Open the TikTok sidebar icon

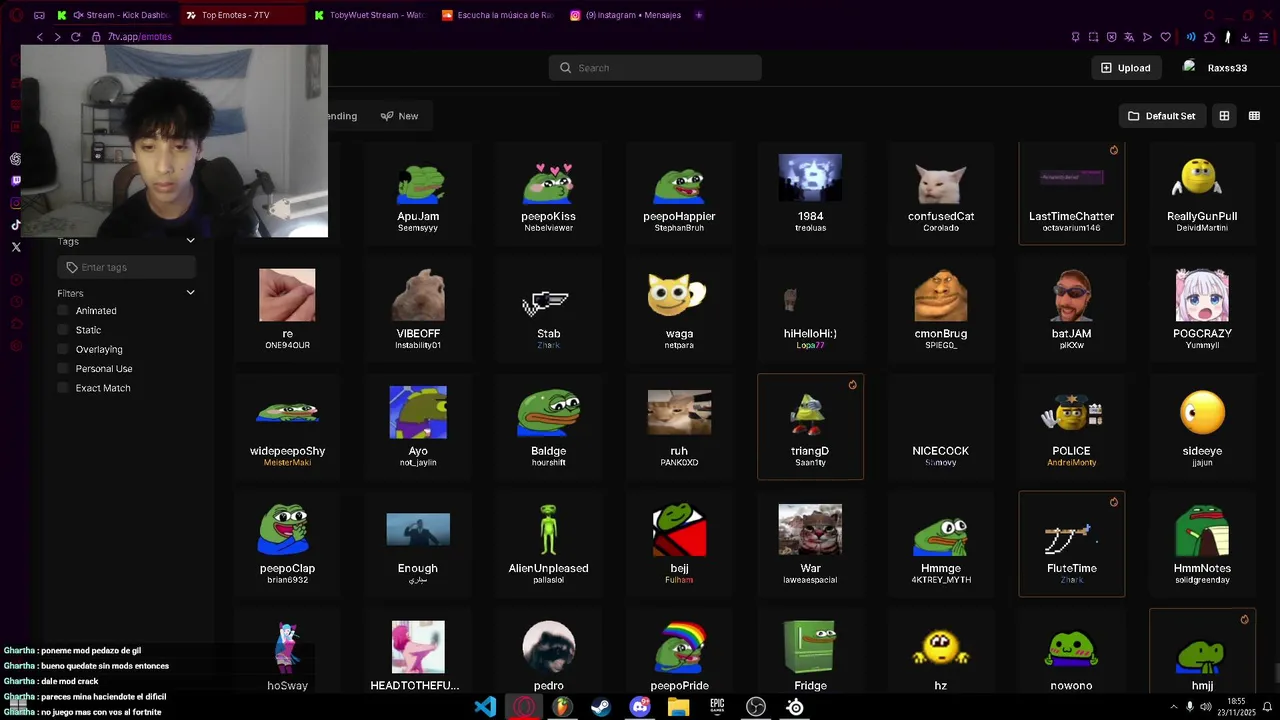[x=15, y=225]
